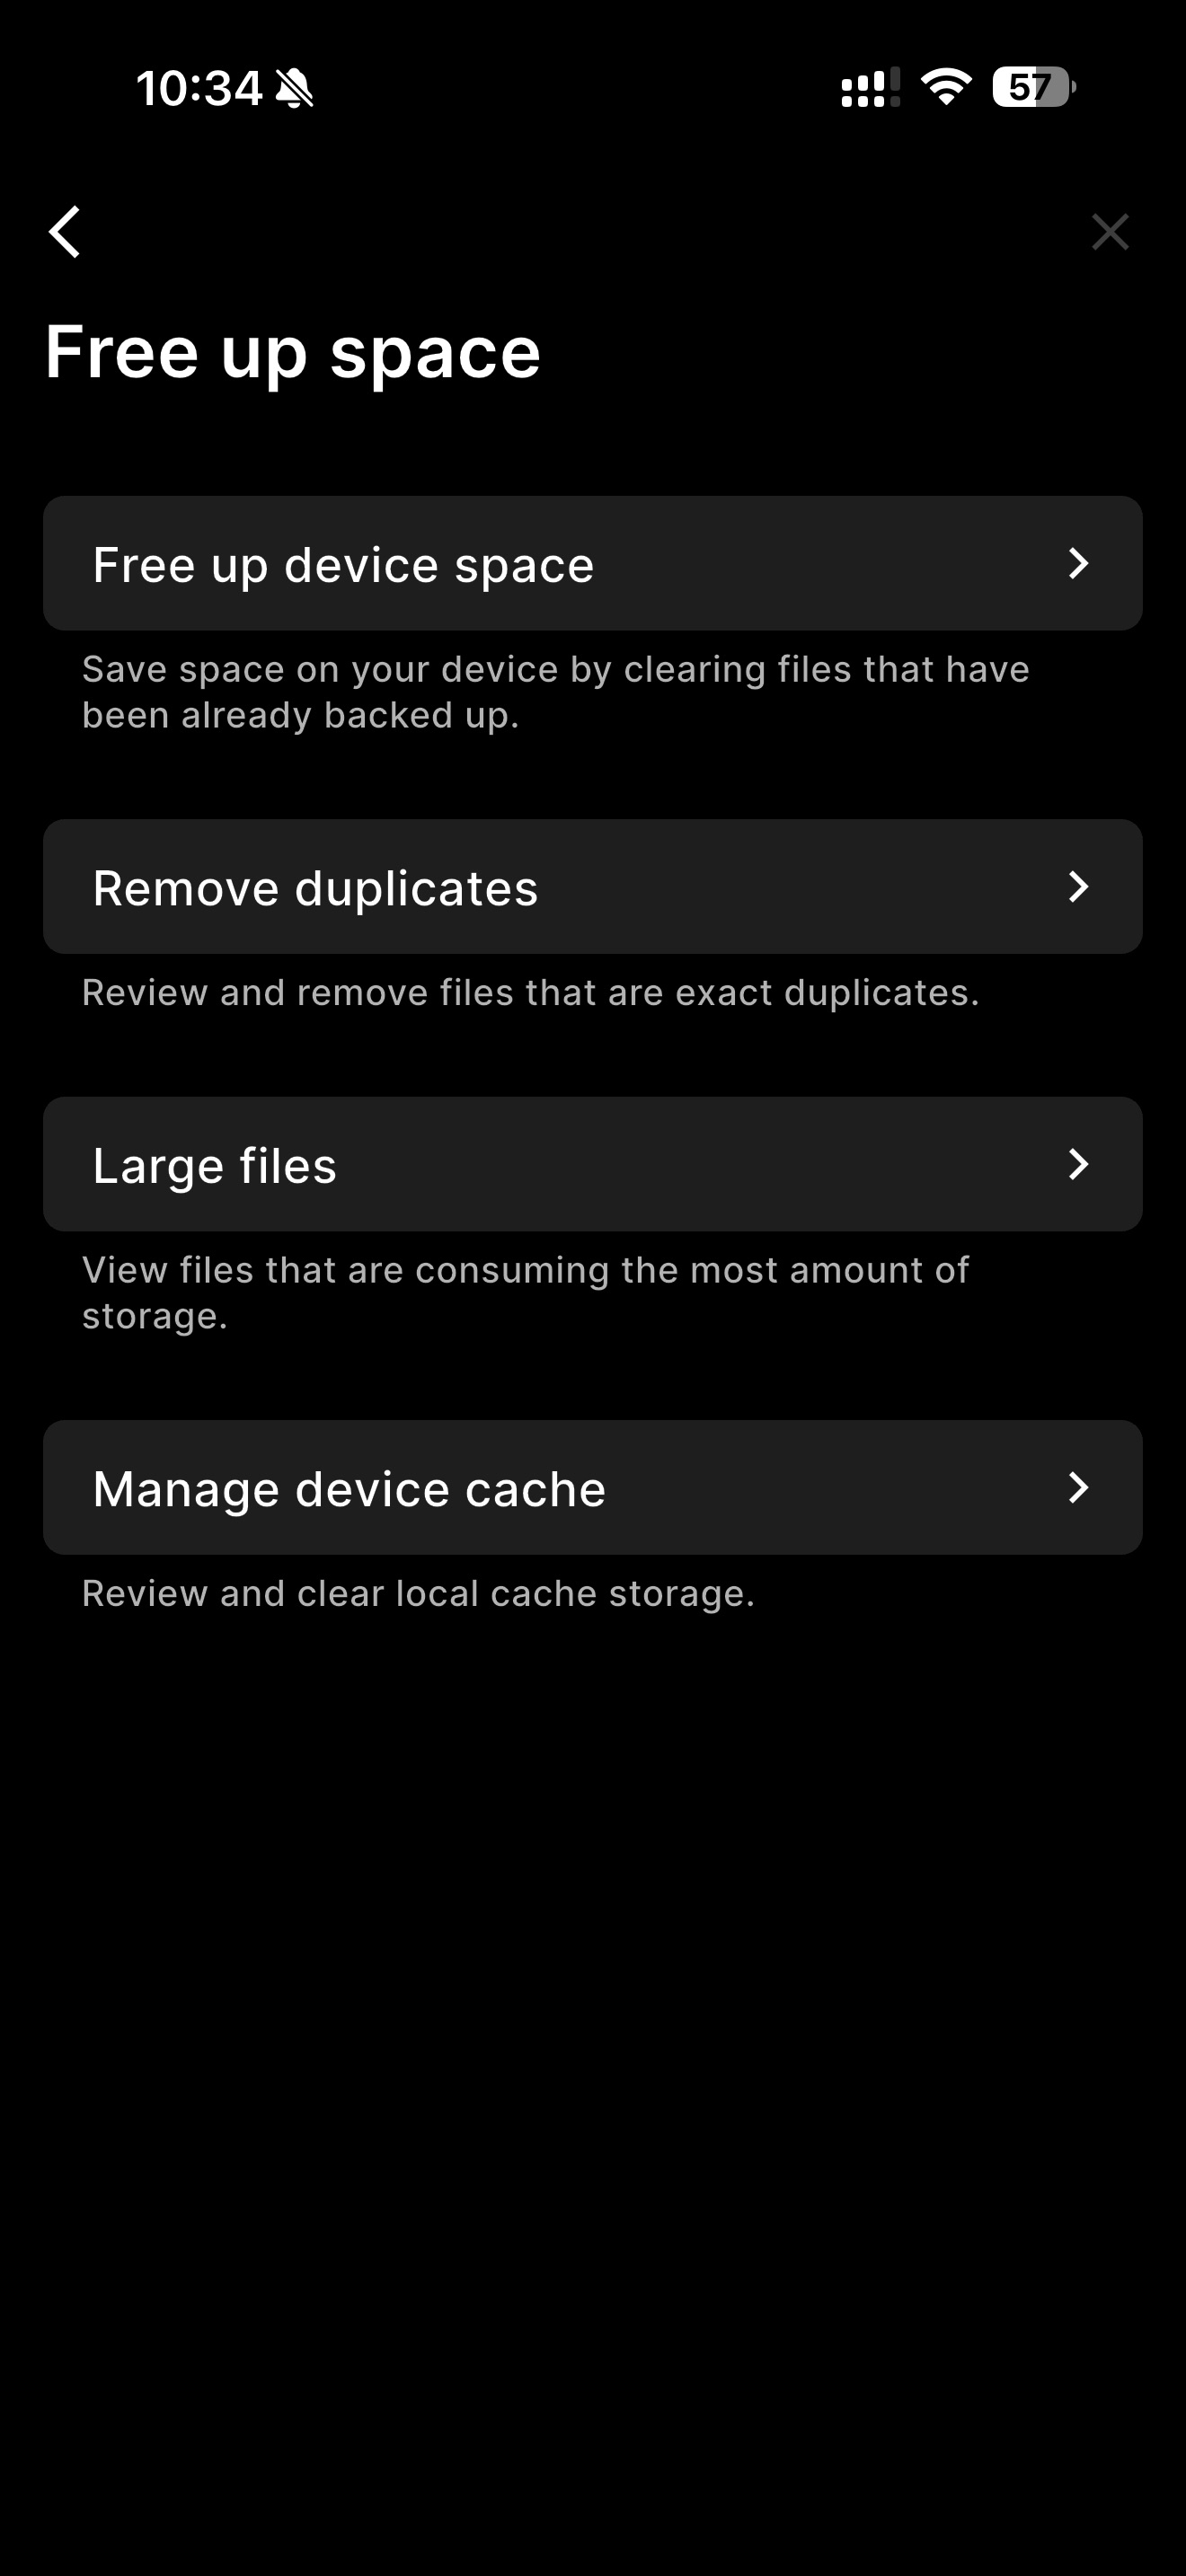Select the Large files entry
Viewport: 1186px width, 2576px height.
(x=592, y=1164)
